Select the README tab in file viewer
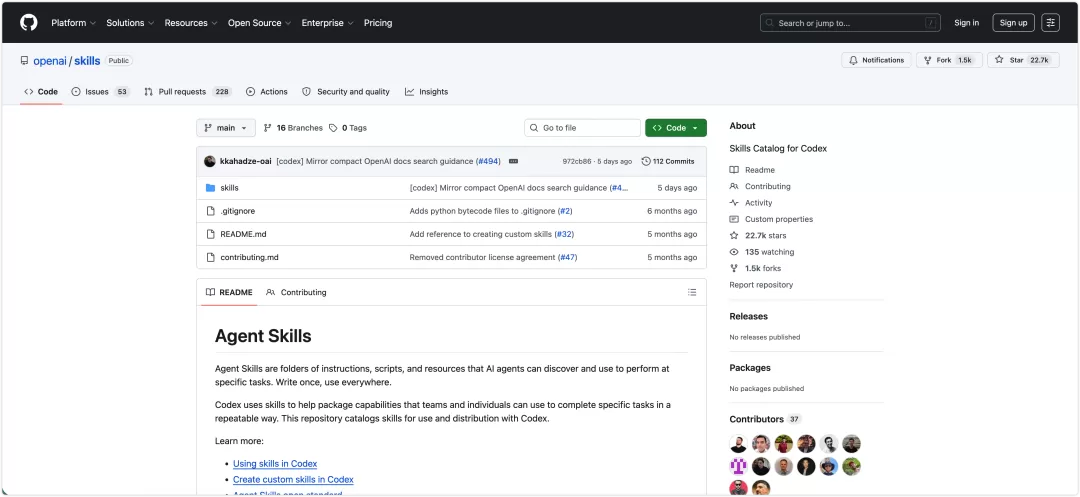The height and width of the screenshot is (497, 1080). [229, 293]
